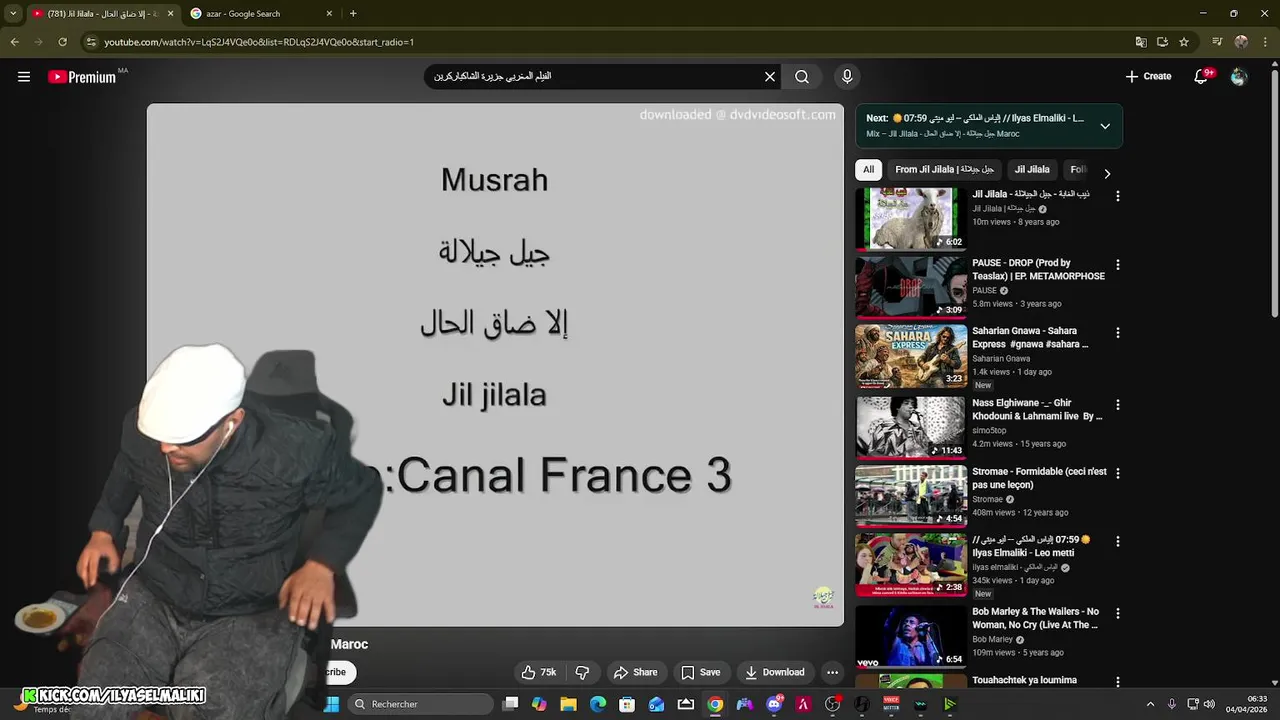Open the Create menu
Image resolution: width=1280 pixels, height=720 pixels.
1148,76
